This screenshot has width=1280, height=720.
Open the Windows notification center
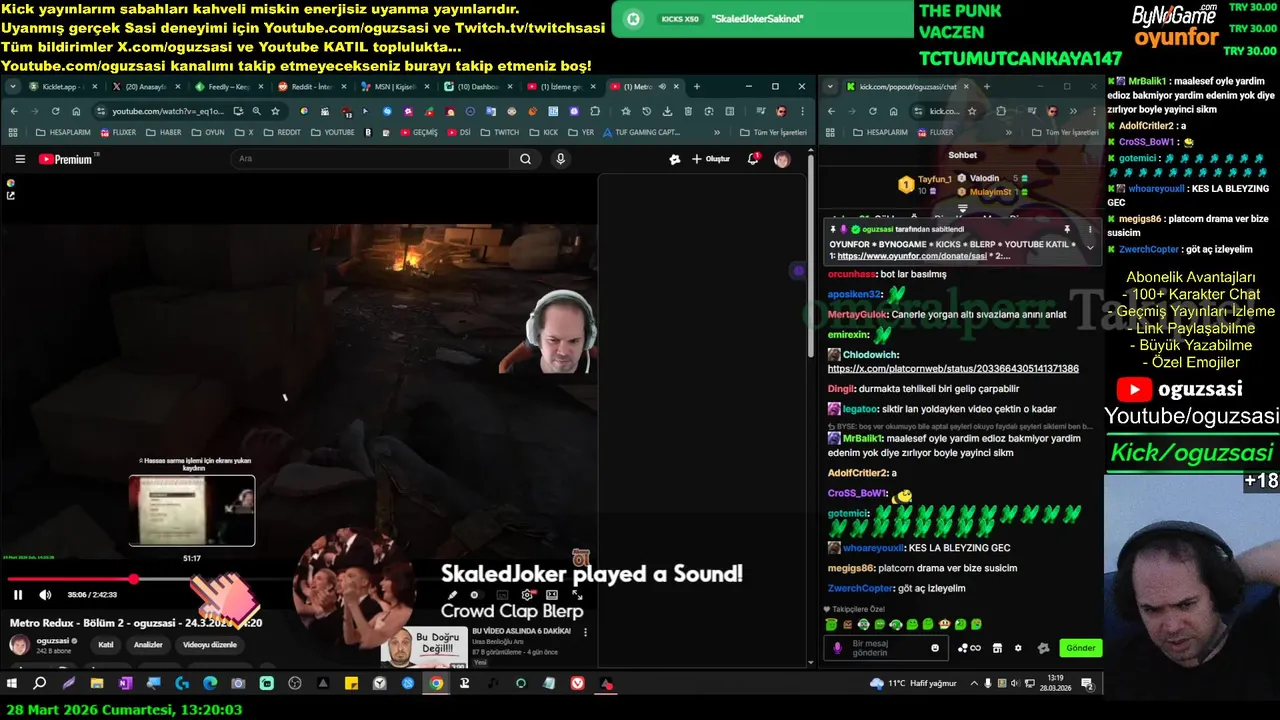pyautogui.click(x=1087, y=684)
